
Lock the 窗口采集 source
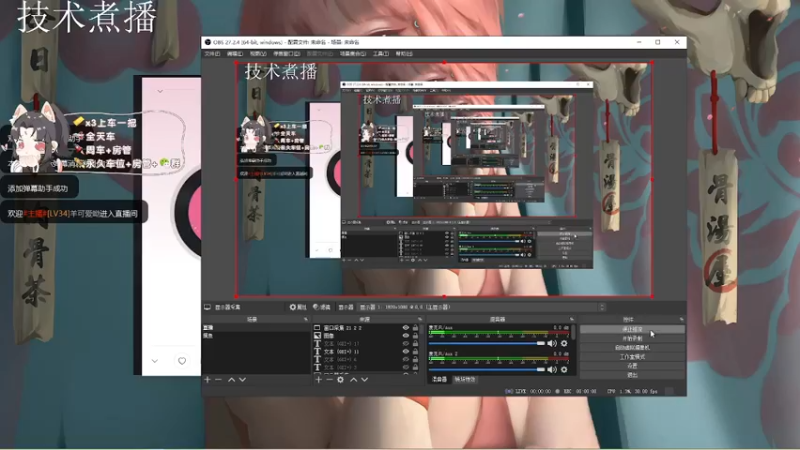[x=415, y=328]
